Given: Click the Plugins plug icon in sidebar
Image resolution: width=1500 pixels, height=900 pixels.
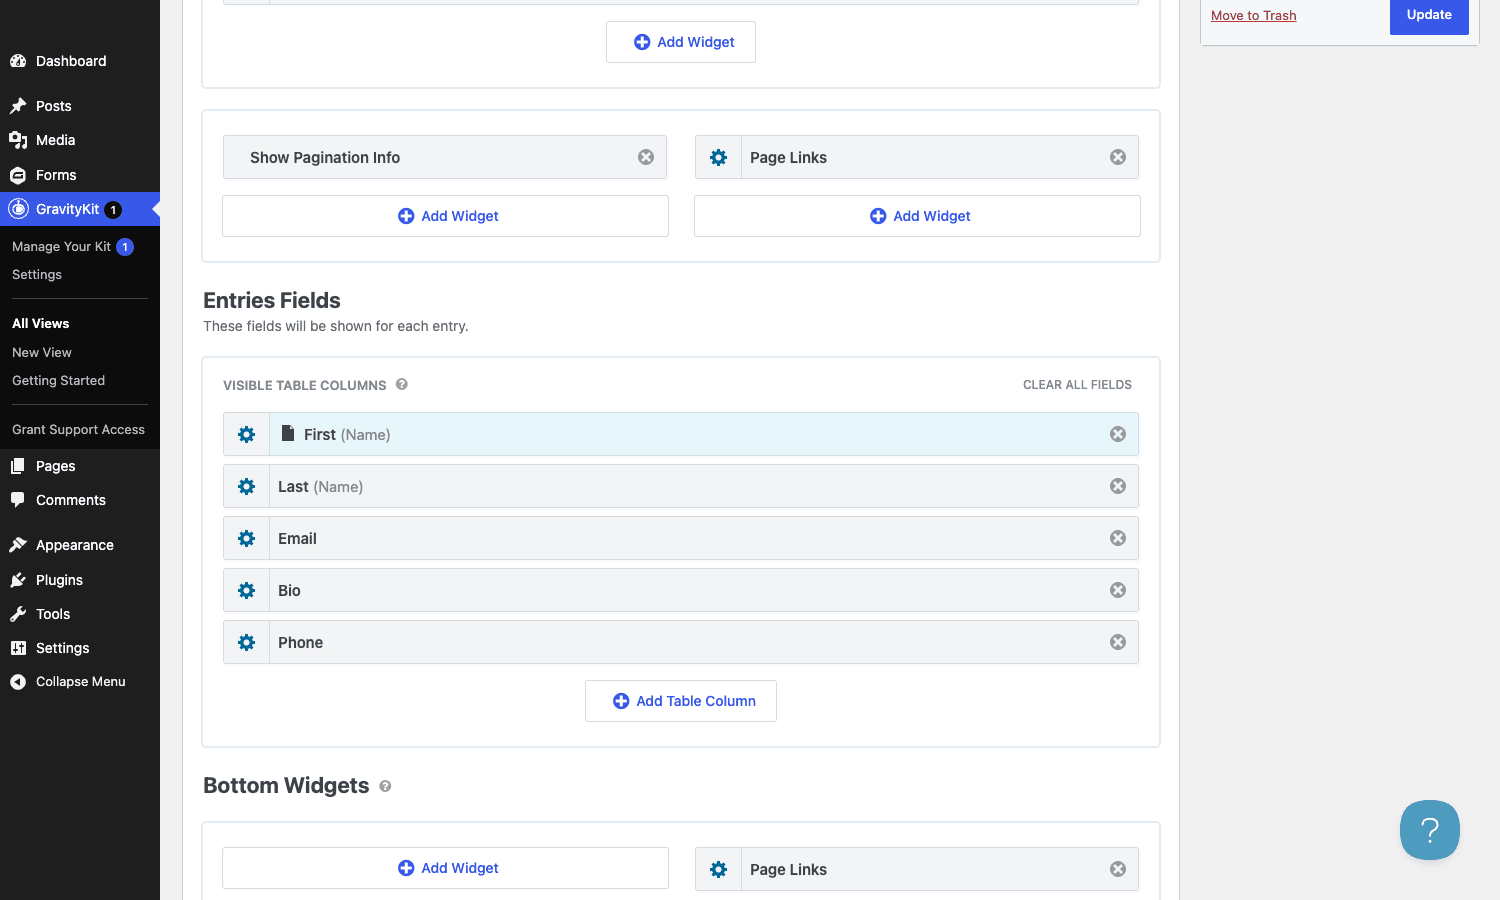Looking at the screenshot, I should (18, 580).
